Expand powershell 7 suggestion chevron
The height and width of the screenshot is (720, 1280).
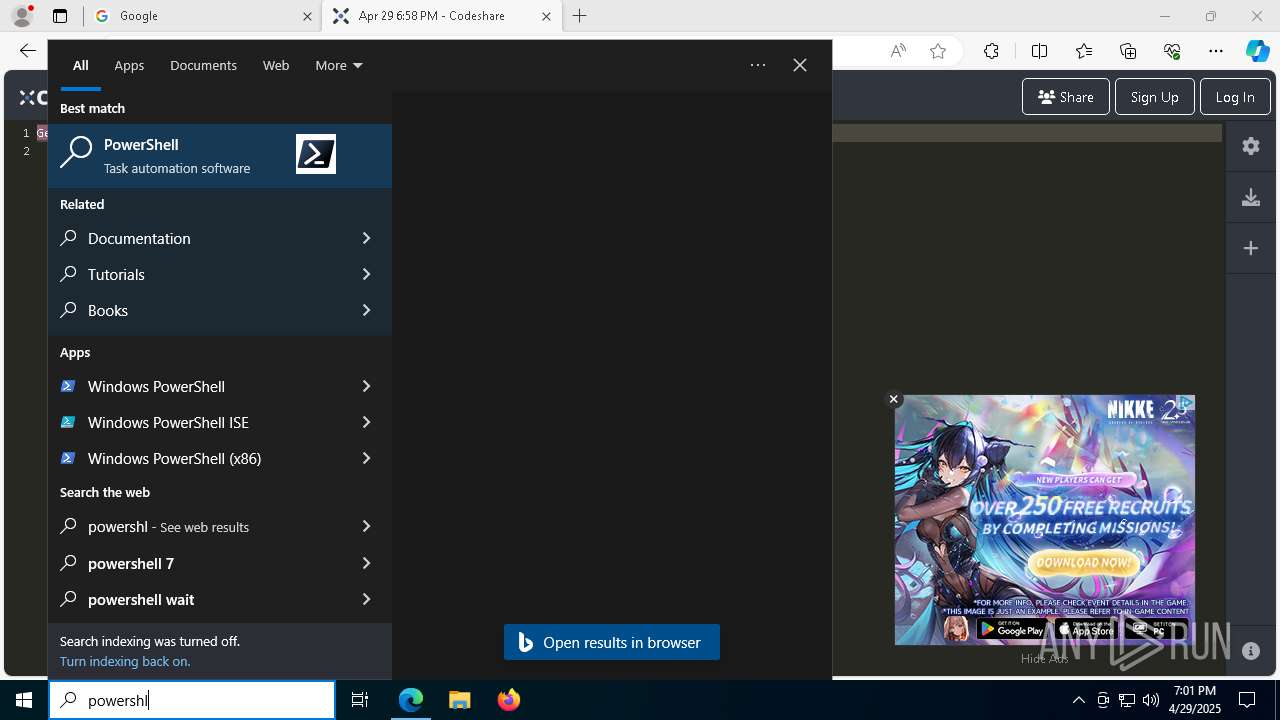click(366, 563)
